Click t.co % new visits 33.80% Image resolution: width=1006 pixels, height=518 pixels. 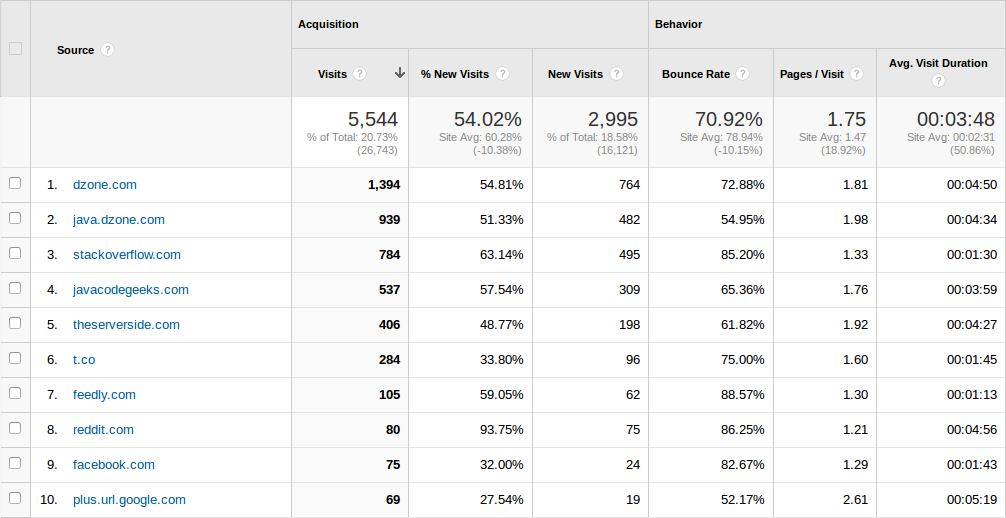pyautogui.click(x=502, y=359)
